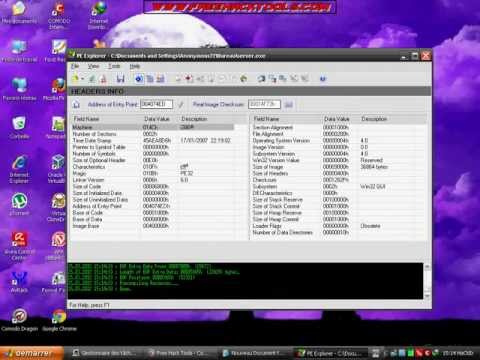
Task: Open the uTorrent desktop icon
Action: click(19, 204)
